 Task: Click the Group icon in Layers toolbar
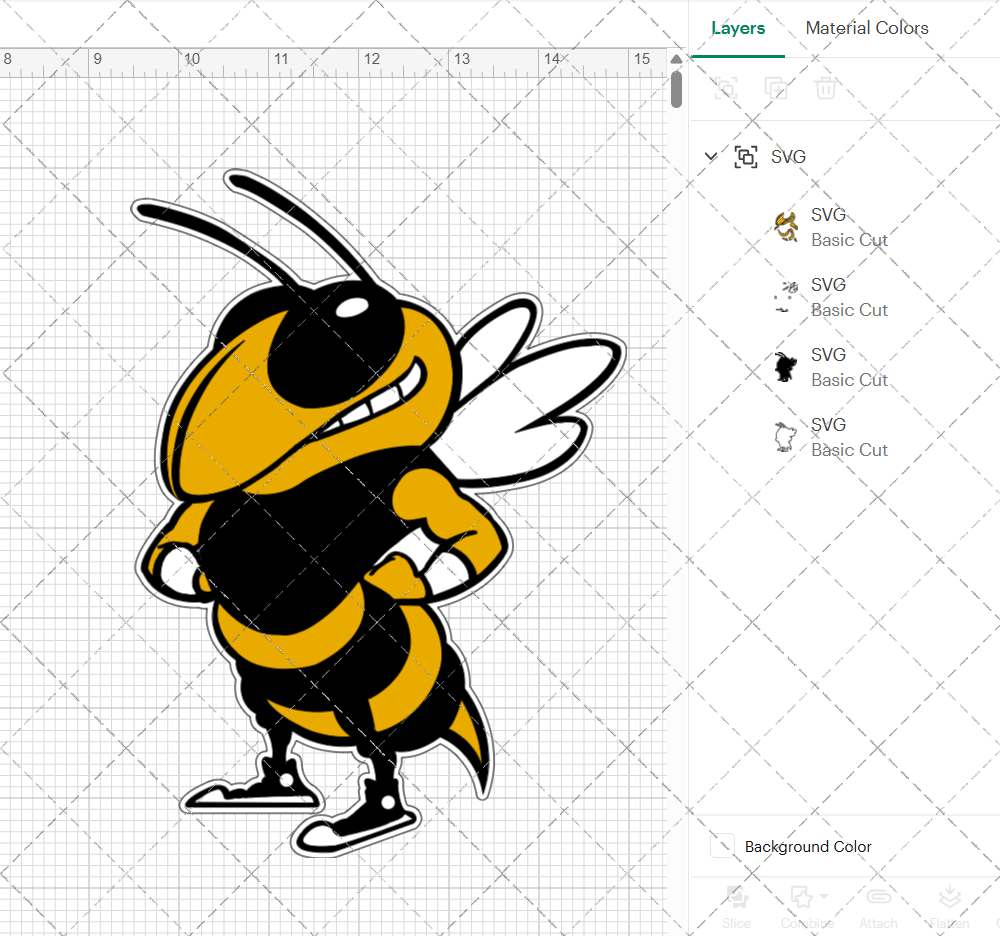tap(726, 88)
